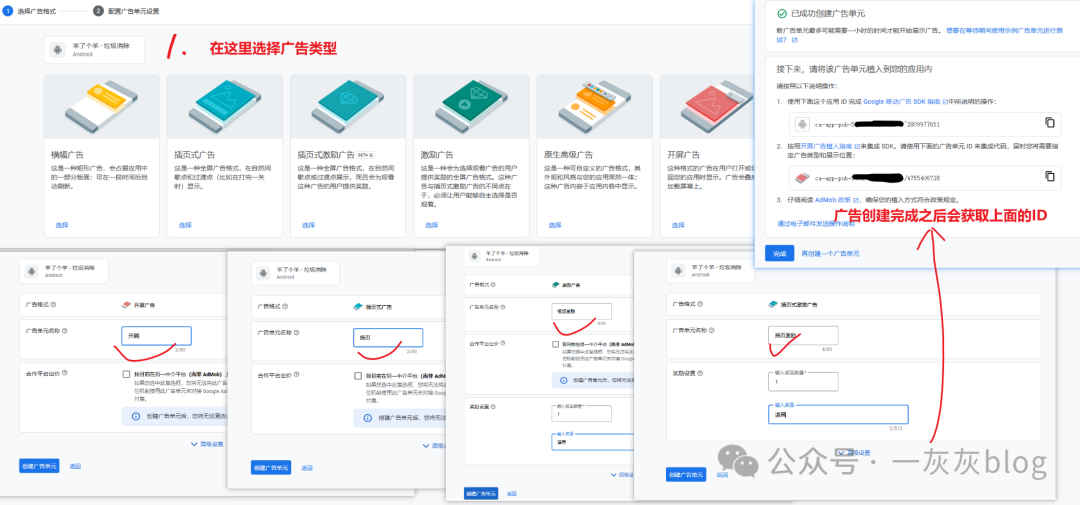Click 选择 under 横幅广告
This screenshot has height=505, width=1080.
pos(61,225)
